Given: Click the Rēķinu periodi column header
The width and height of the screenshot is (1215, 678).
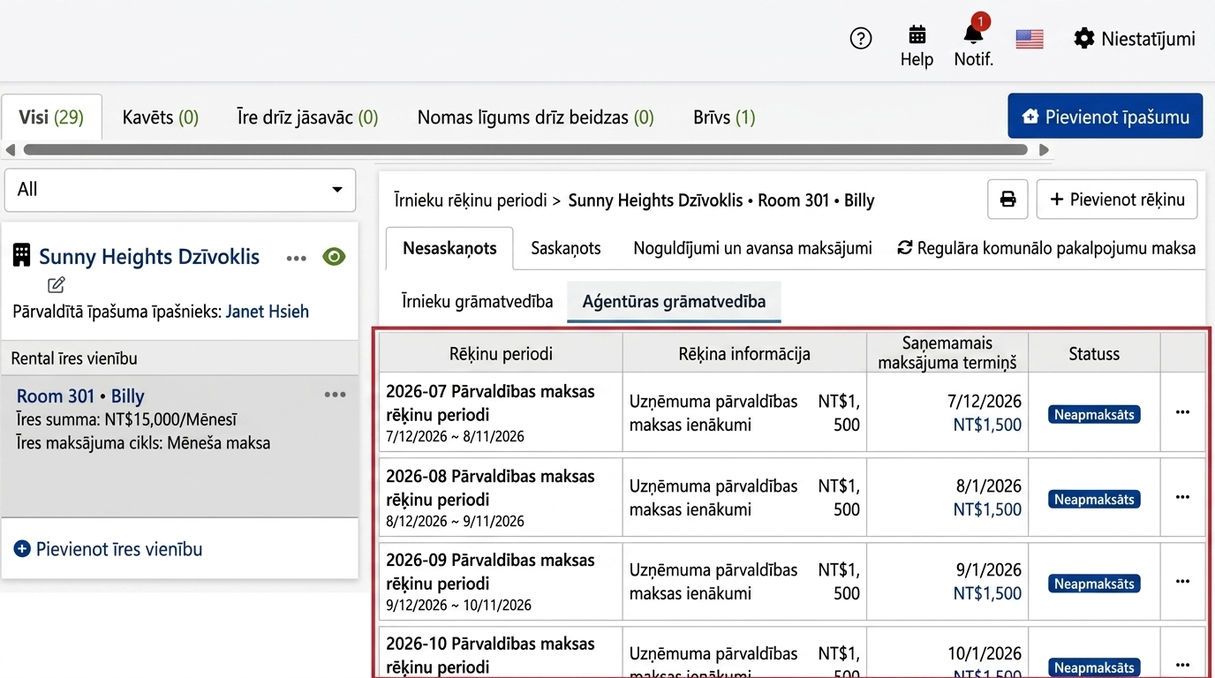Looking at the screenshot, I should (x=501, y=353).
